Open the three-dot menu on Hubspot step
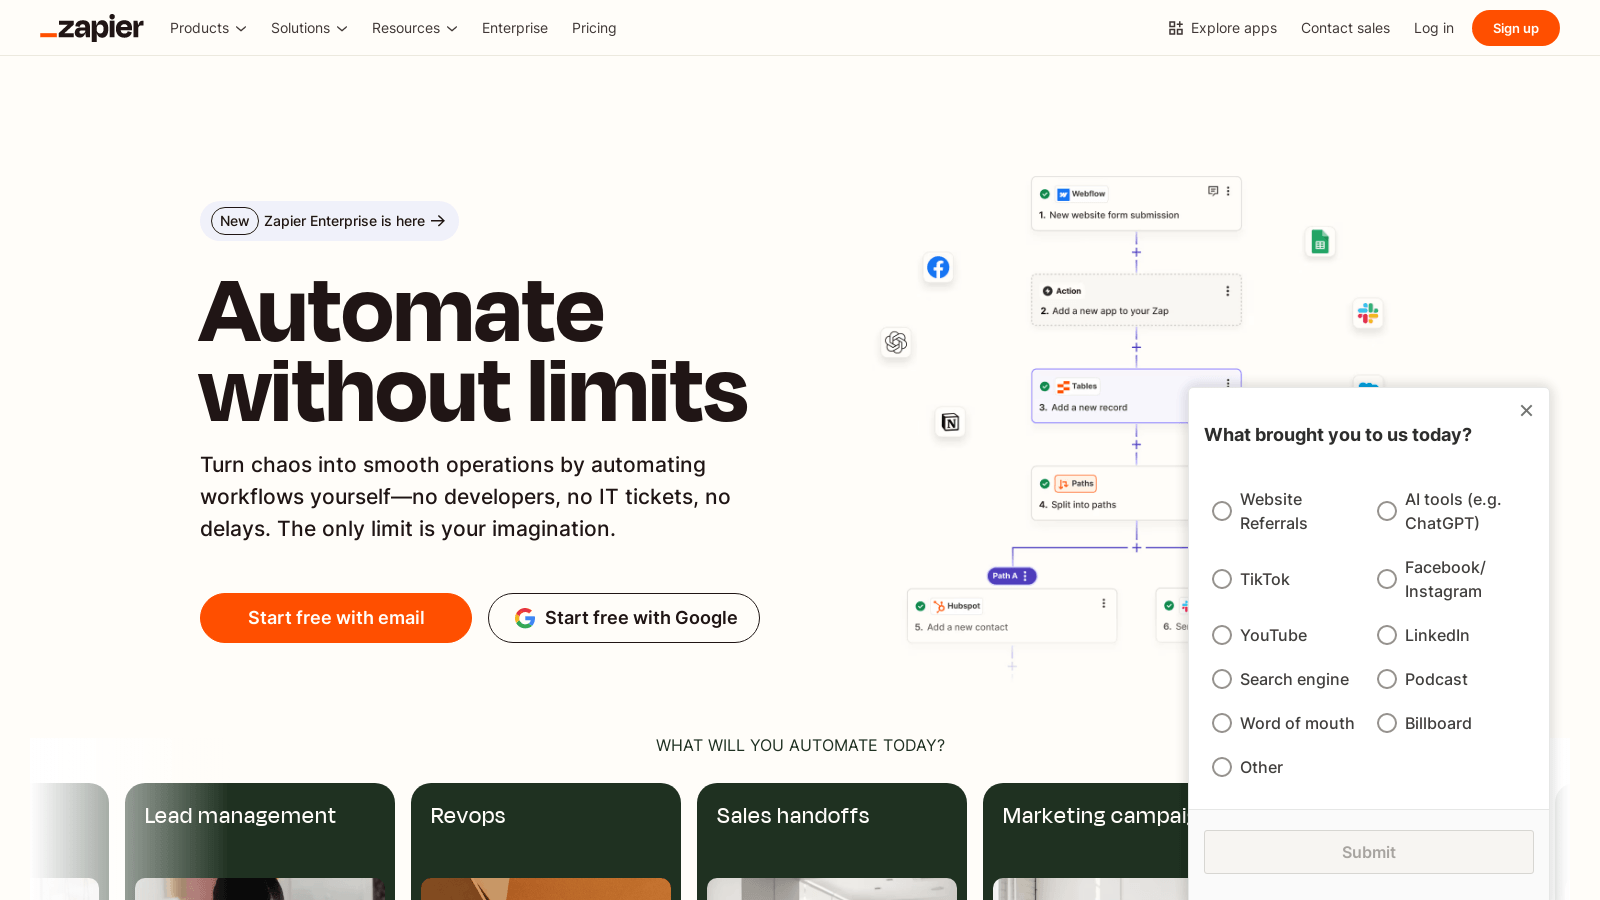This screenshot has height=900, width=1600. pyautogui.click(x=1104, y=603)
